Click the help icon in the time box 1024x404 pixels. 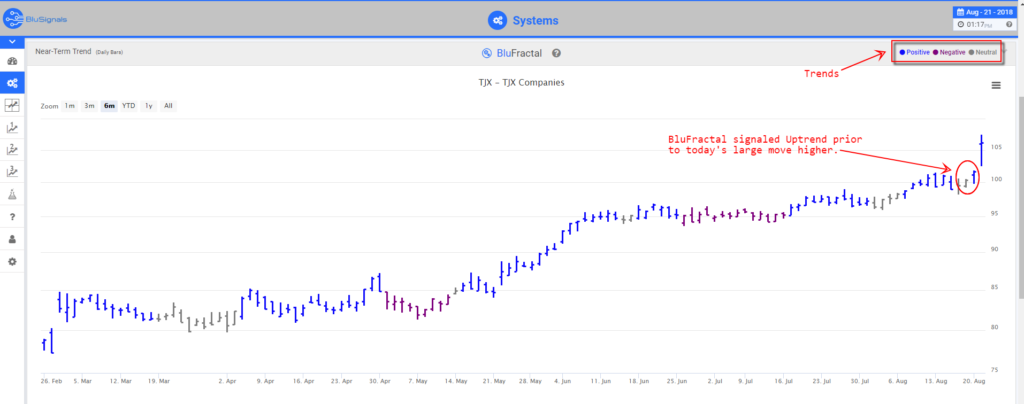(x=1009, y=24)
